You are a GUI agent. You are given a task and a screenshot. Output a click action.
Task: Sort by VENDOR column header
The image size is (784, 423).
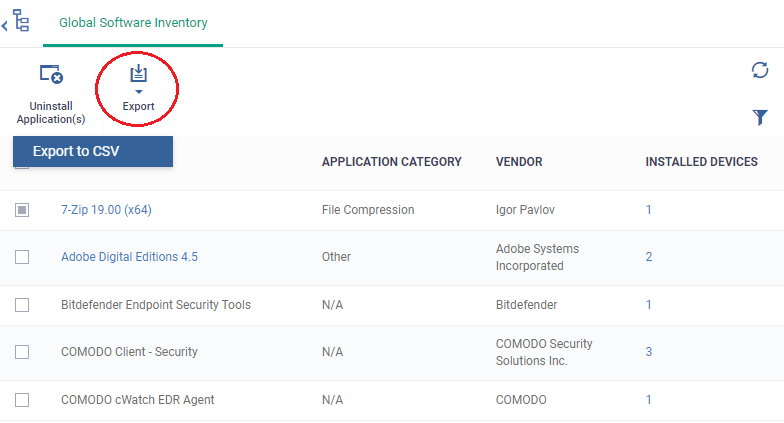coord(519,162)
